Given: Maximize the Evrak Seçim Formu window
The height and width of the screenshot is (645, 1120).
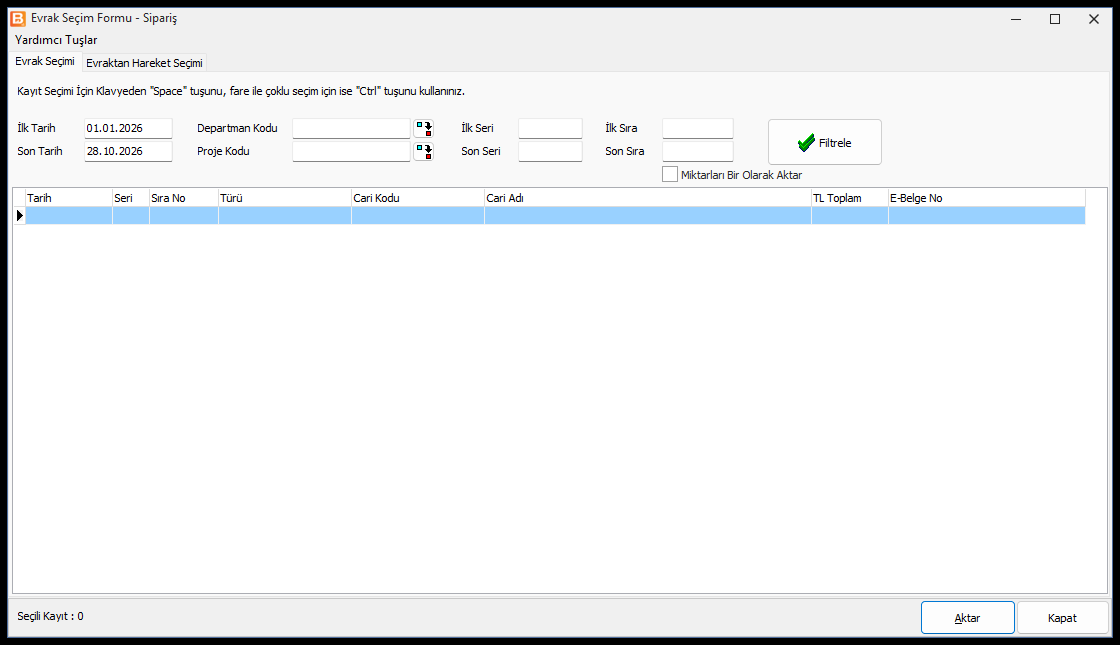Looking at the screenshot, I should pos(1055,19).
